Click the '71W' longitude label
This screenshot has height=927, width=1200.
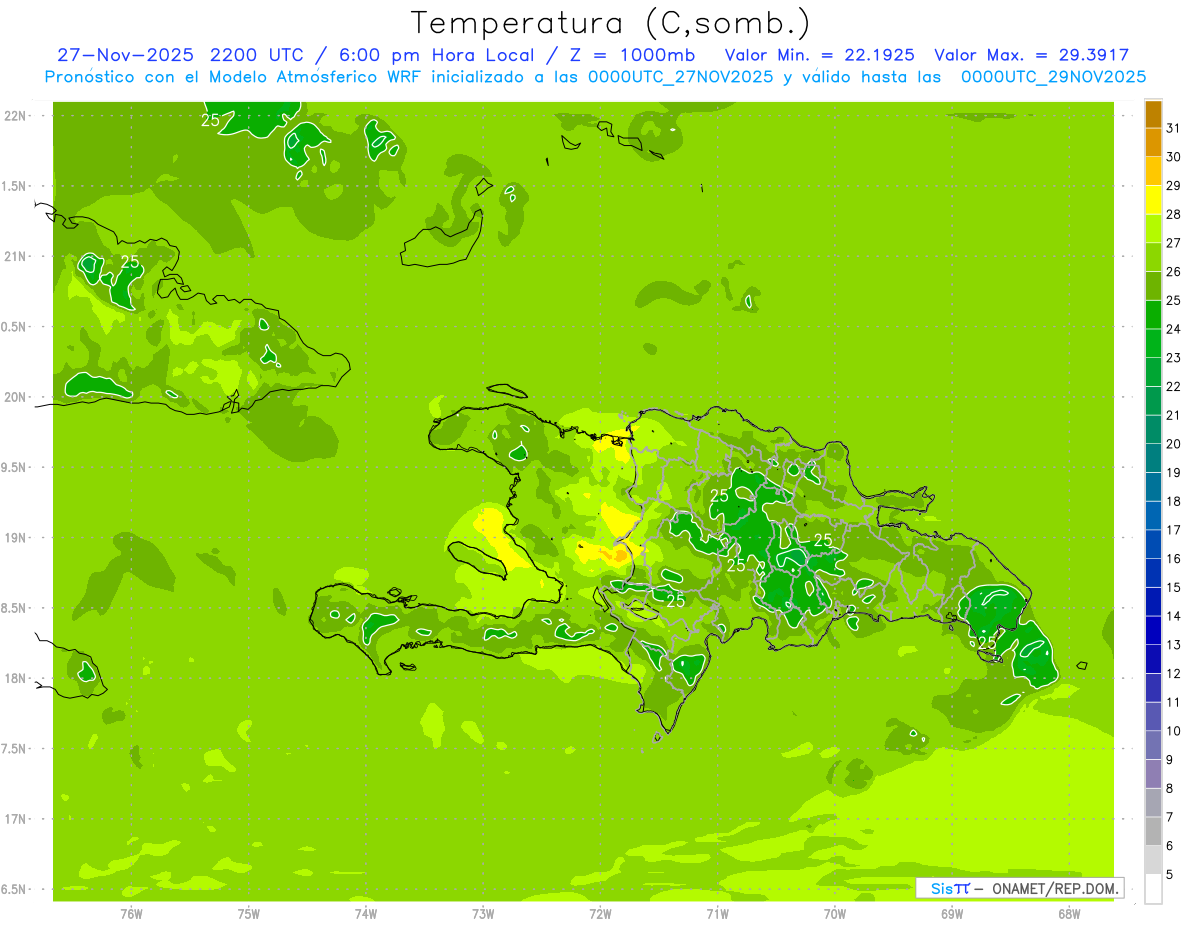(x=717, y=914)
